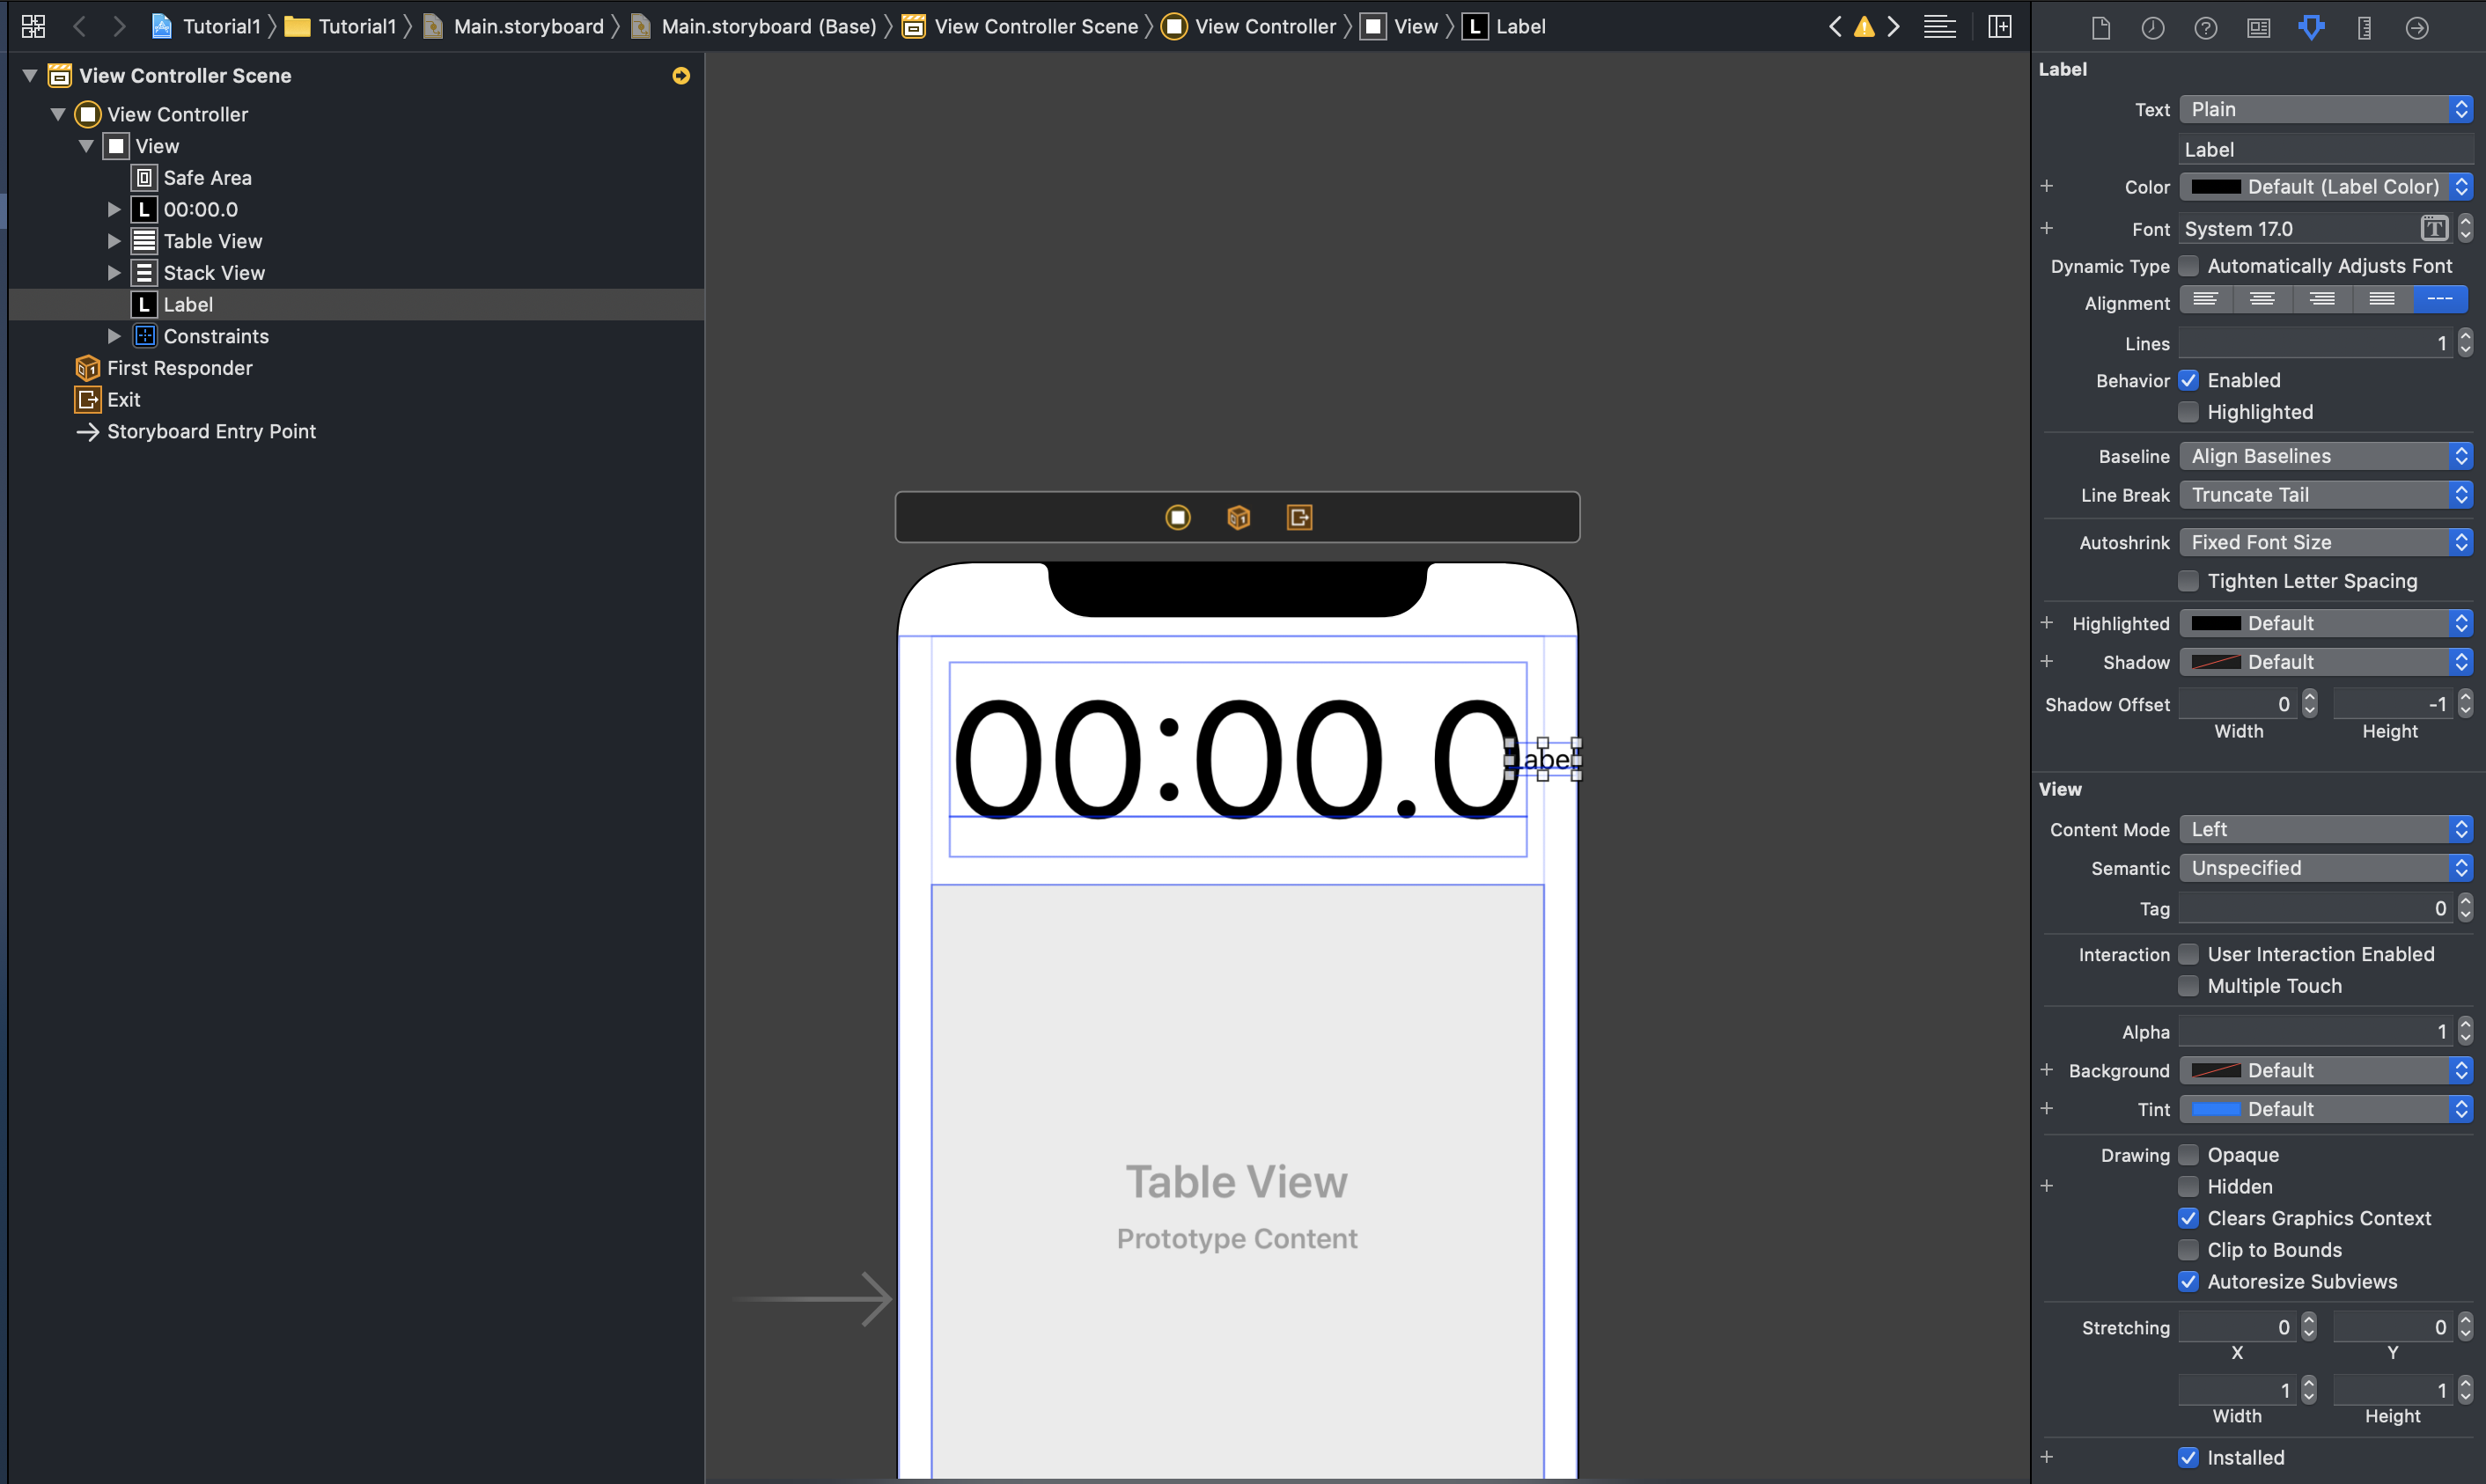Click the add editor split icon
This screenshot has width=2486, height=1484.
pos(1999,27)
